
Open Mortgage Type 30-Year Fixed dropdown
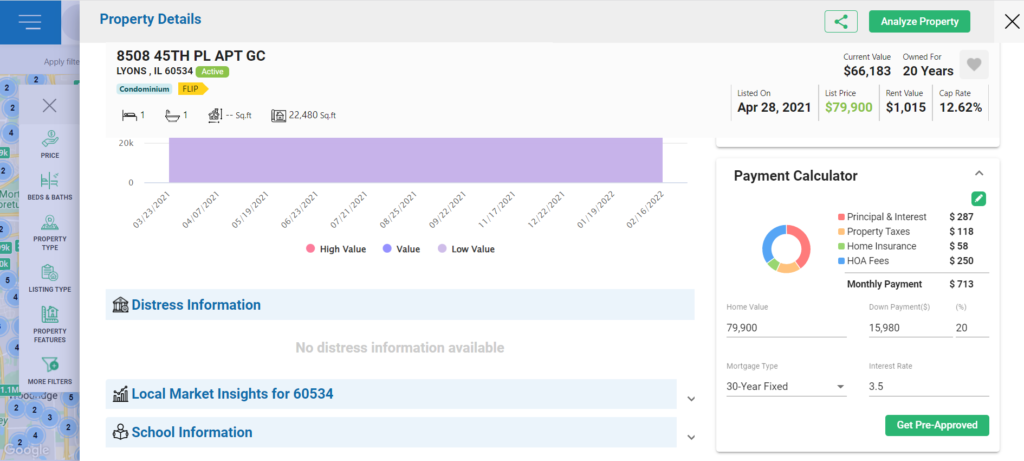pos(786,387)
